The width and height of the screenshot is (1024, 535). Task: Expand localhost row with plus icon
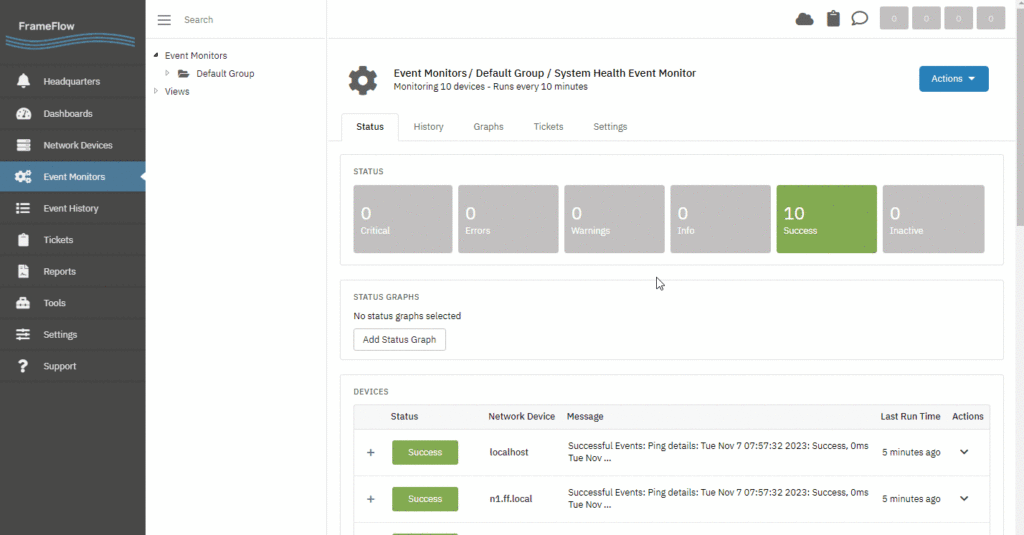pyautogui.click(x=370, y=452)
